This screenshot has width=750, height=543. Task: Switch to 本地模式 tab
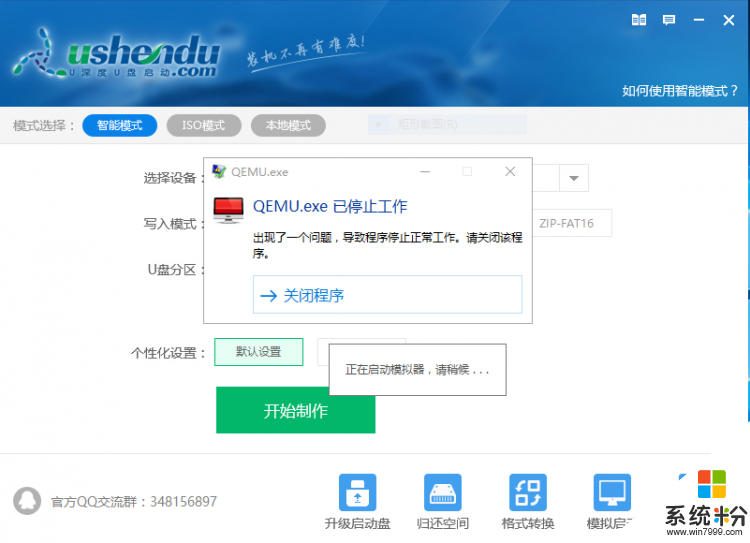point(288,125)
